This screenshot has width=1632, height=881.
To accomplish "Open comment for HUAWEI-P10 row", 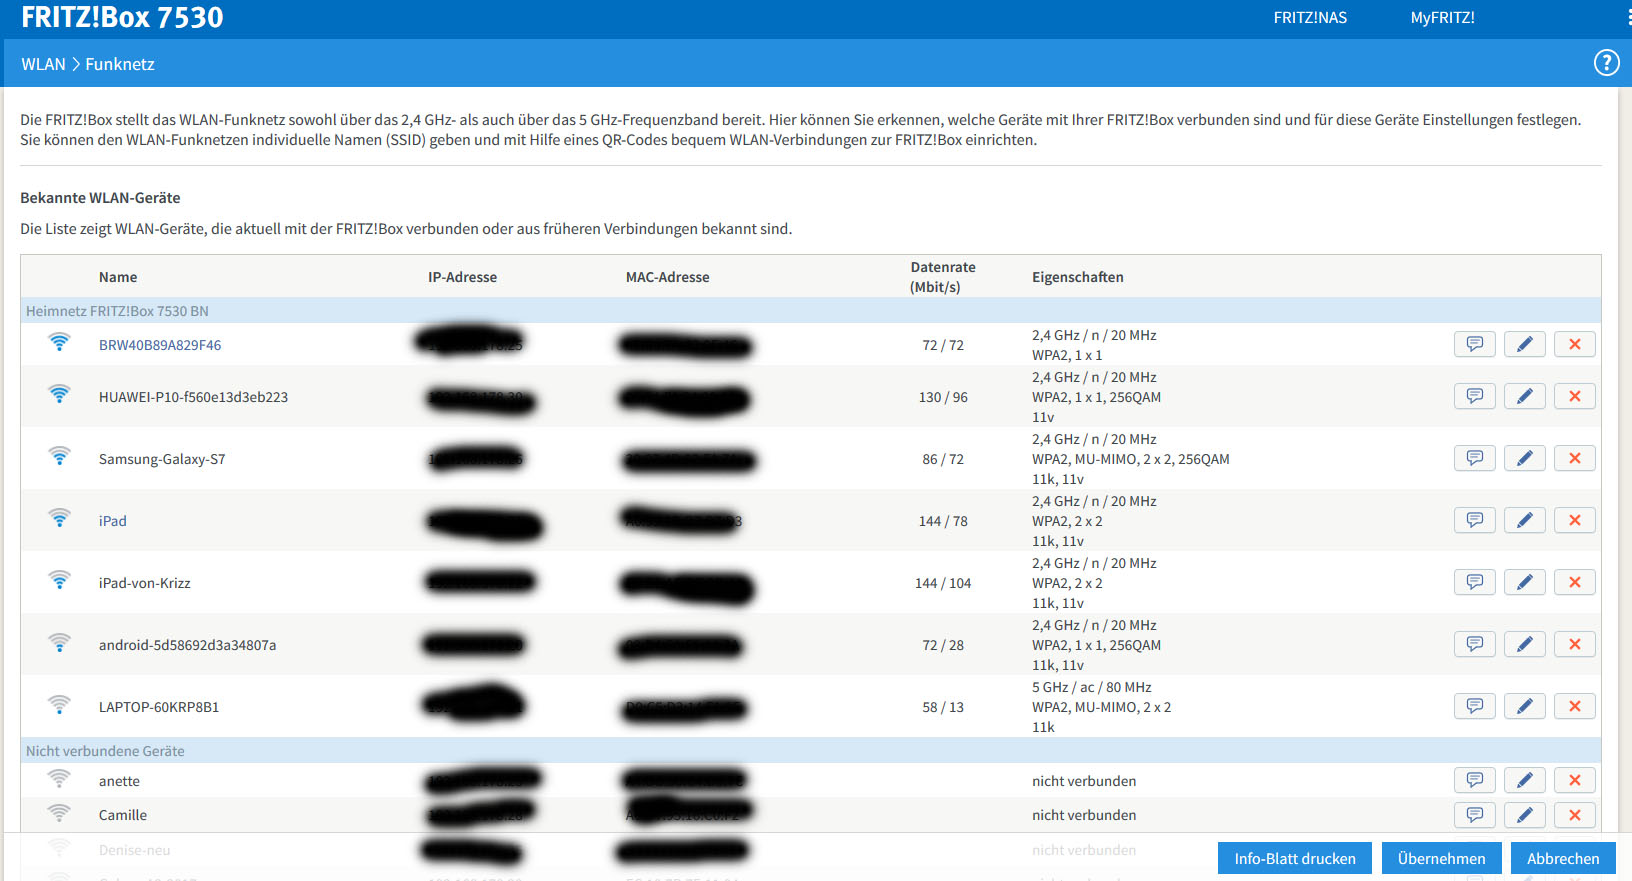I will [1475, 396].
